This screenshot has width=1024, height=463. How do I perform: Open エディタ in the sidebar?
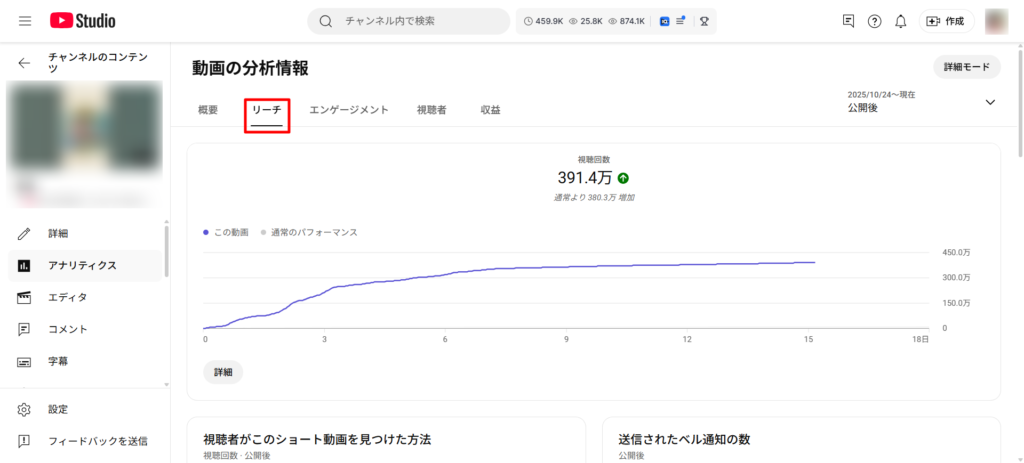click(67, 297)
